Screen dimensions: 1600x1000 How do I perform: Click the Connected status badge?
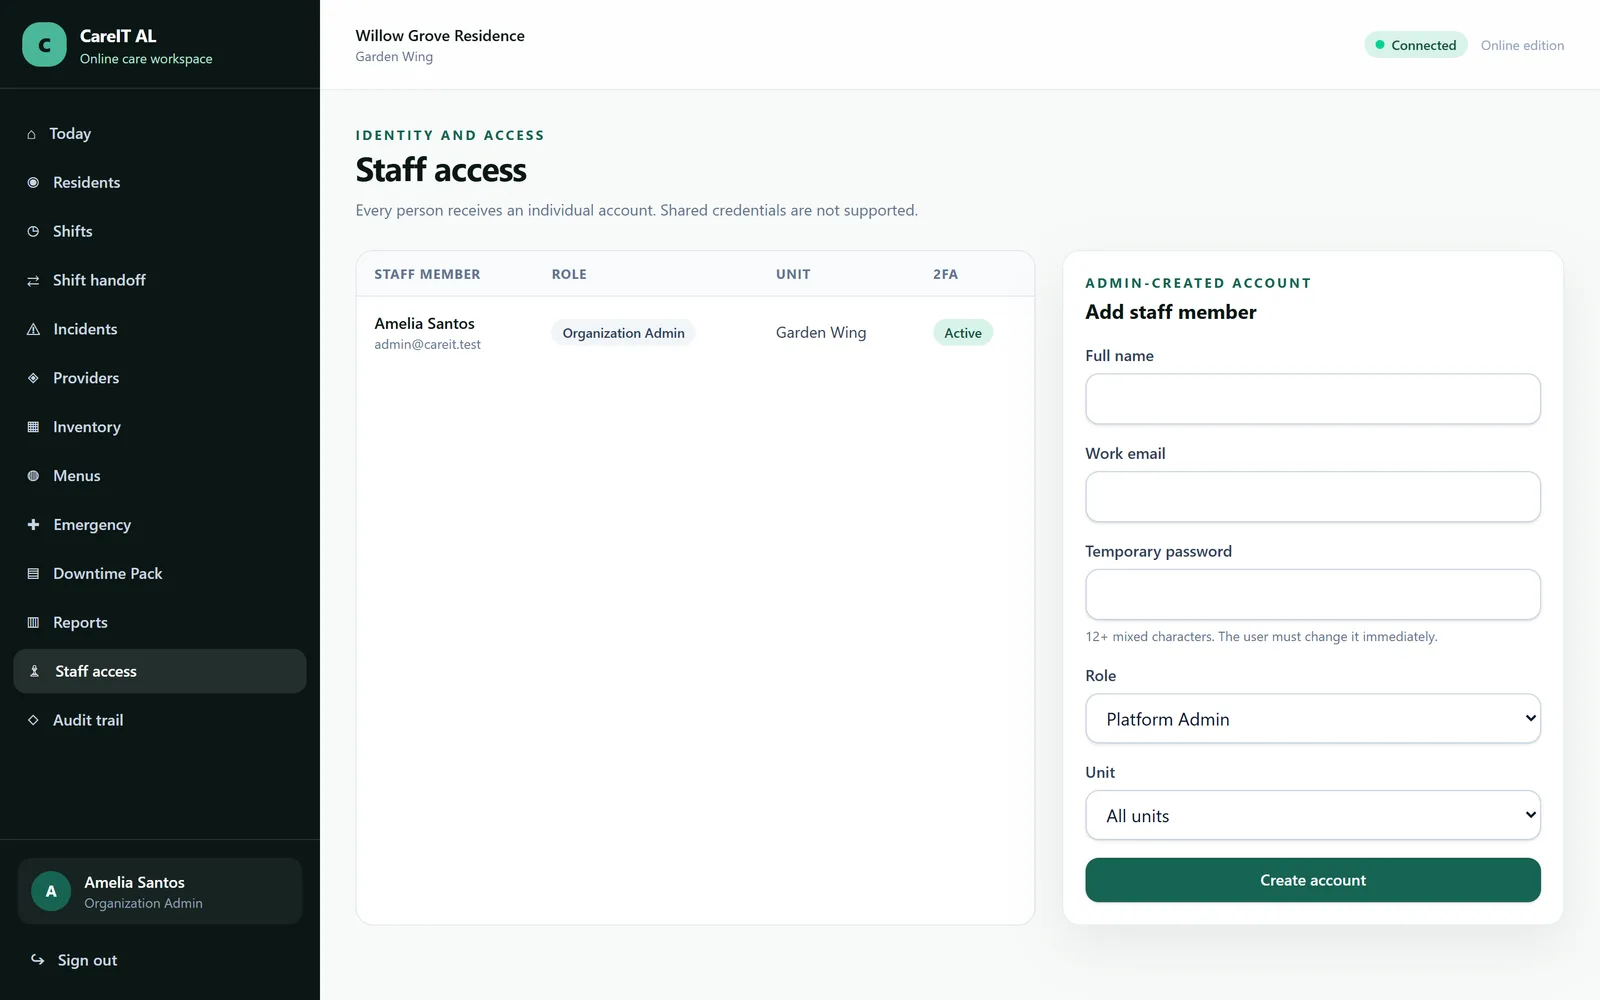point(1416,45)
